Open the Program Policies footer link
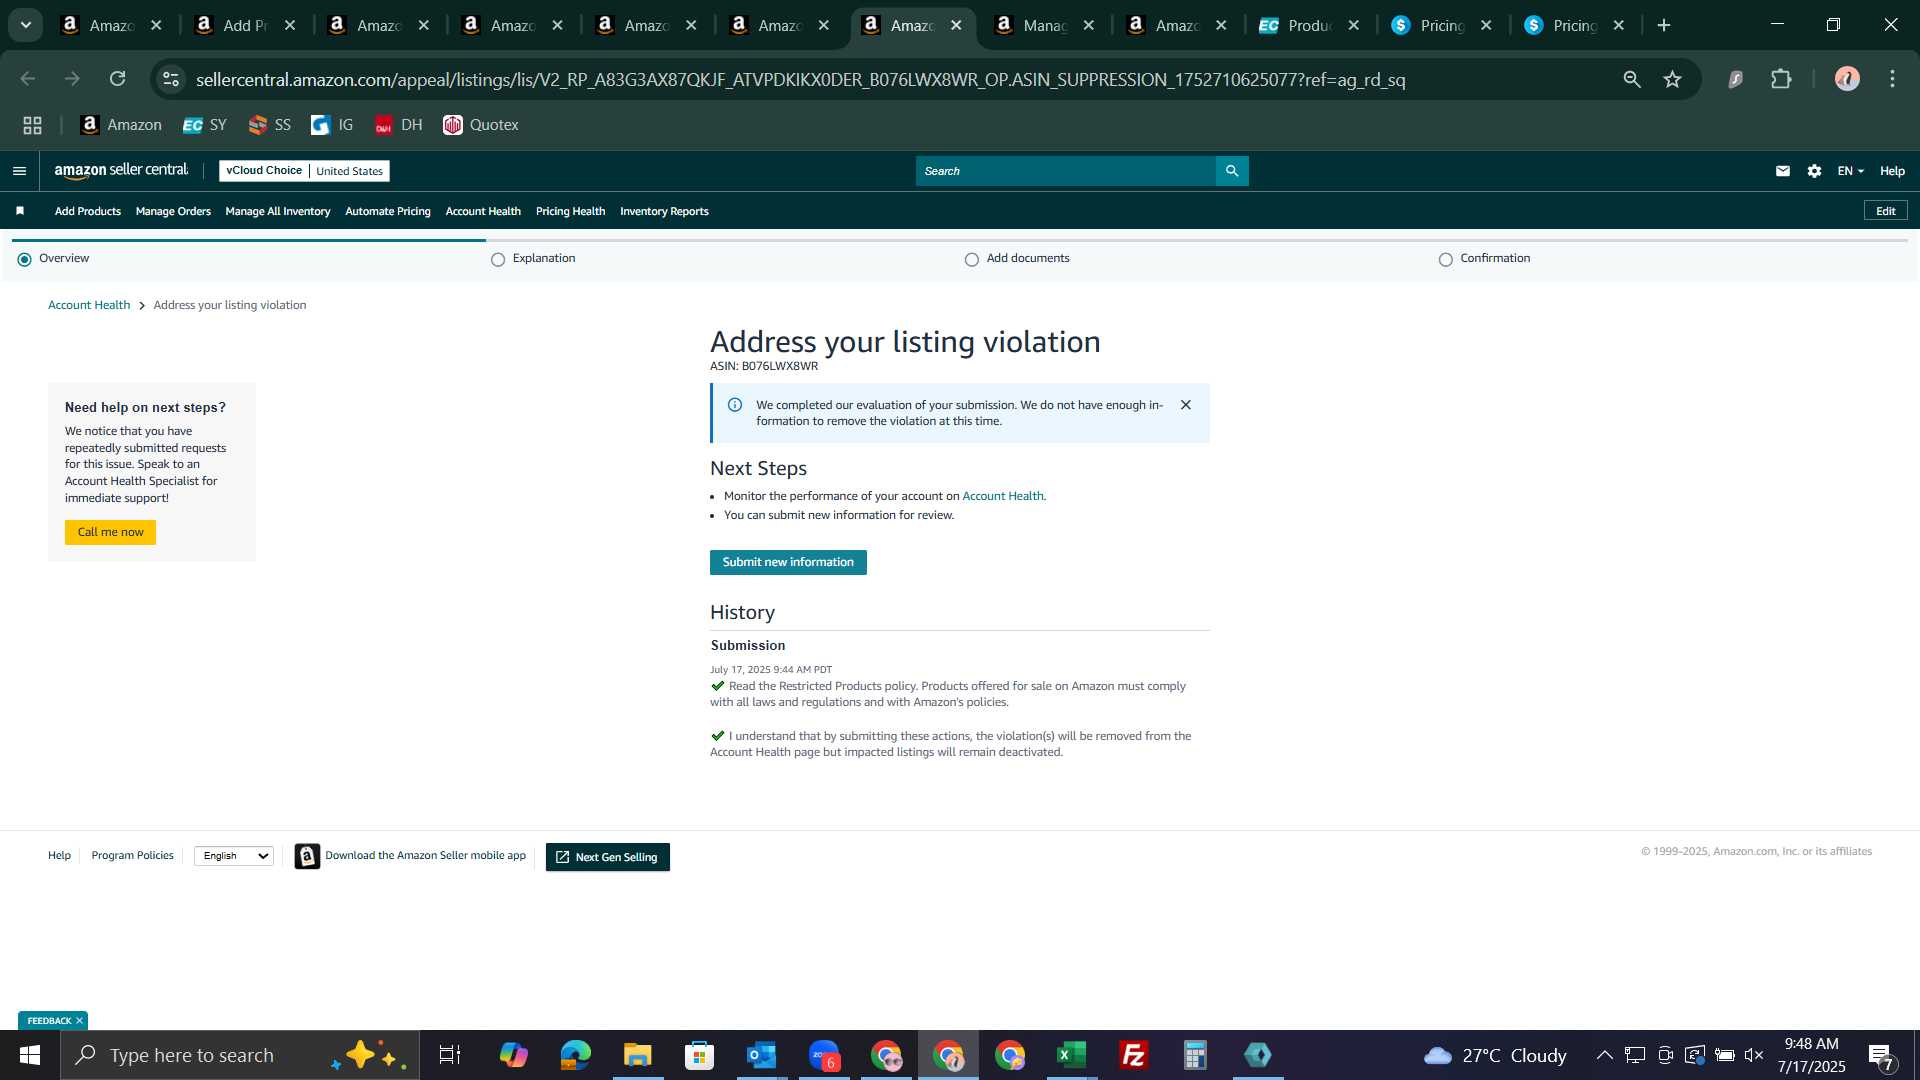This screenshot has height=1080, width=1920. tap(132, 855)
